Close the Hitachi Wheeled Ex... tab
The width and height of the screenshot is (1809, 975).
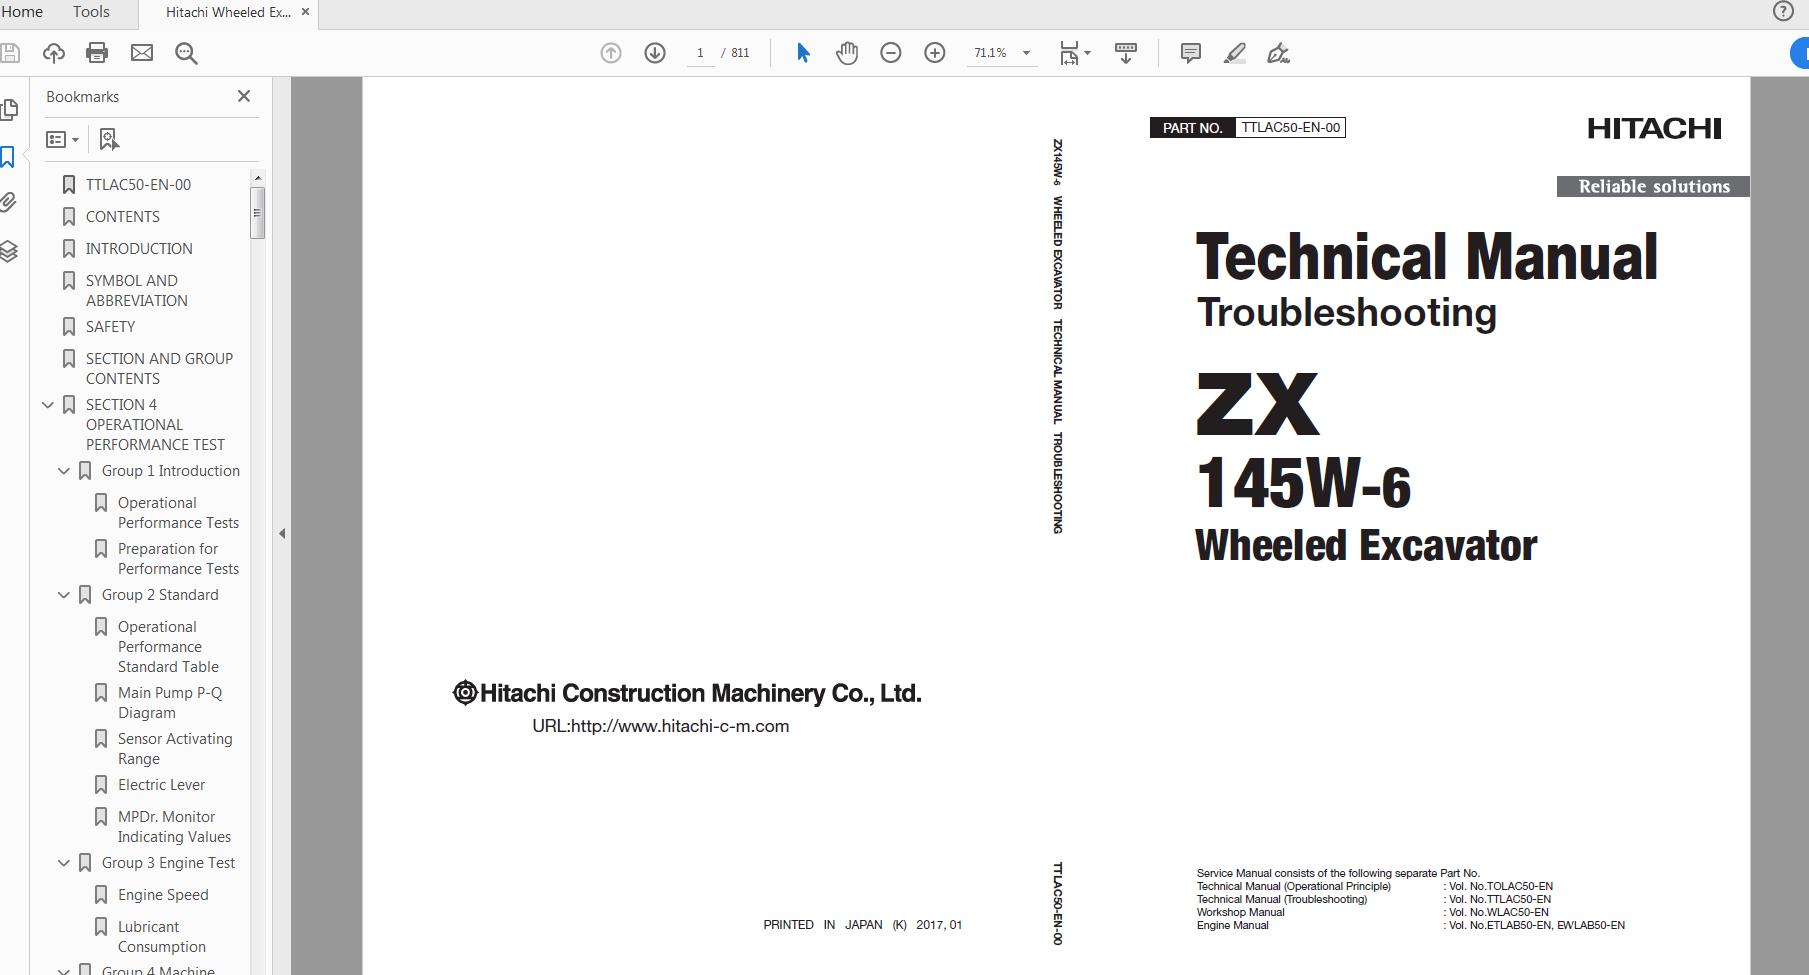(305, 12)
